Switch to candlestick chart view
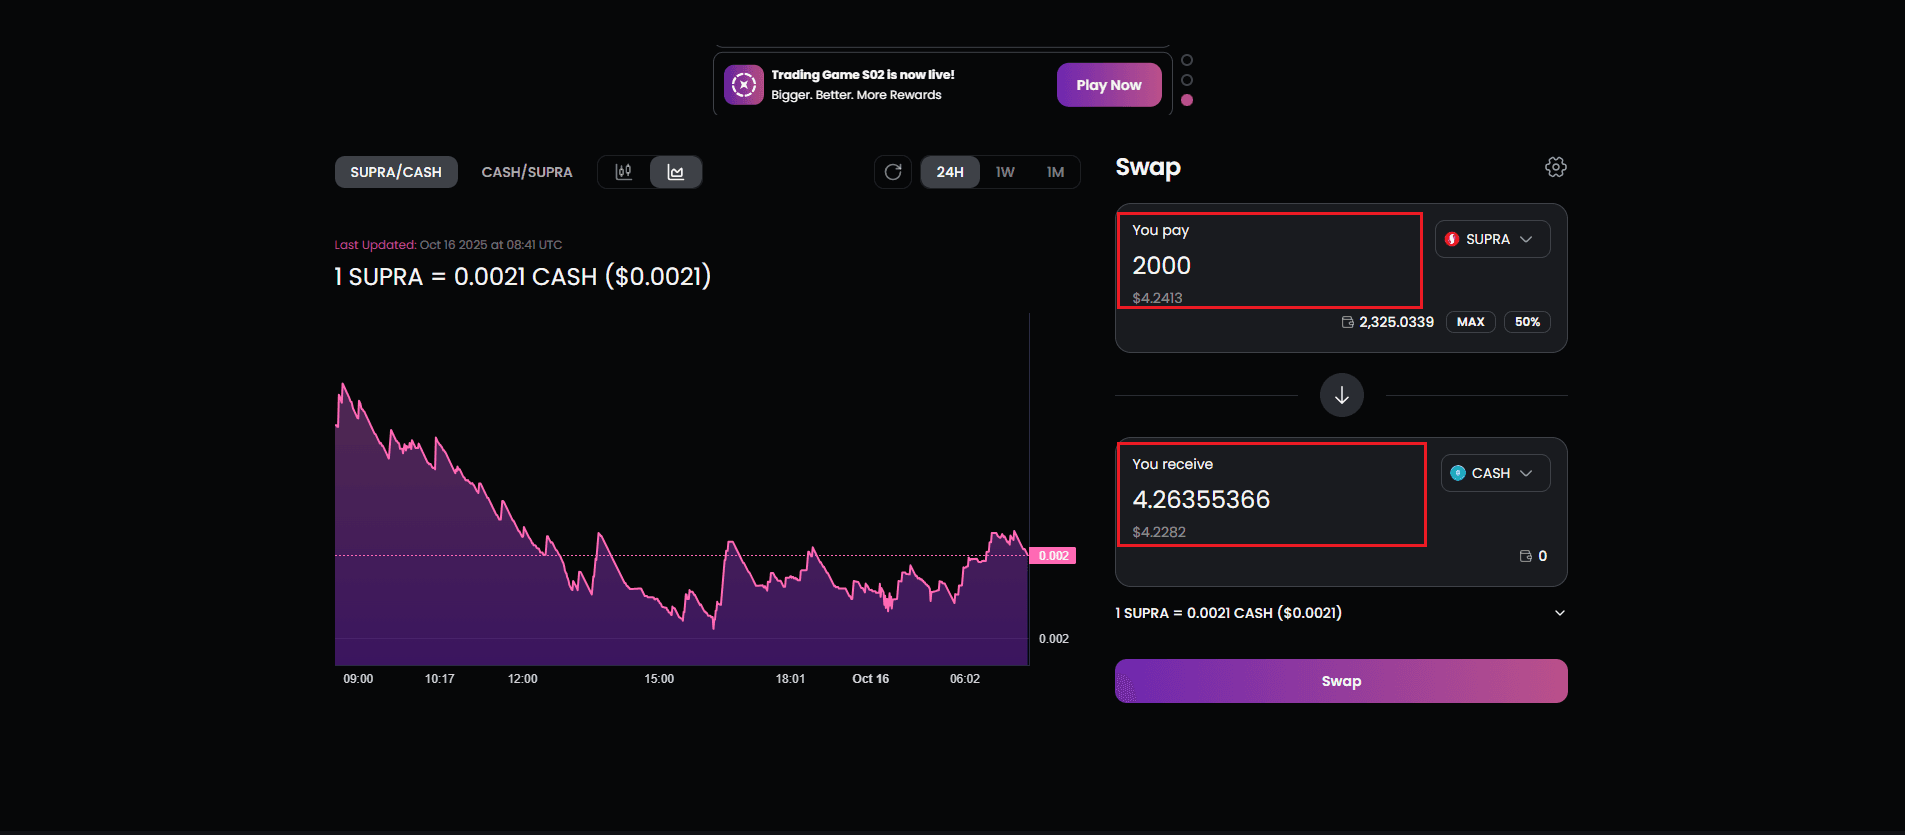The width and height of the screenshot is (1905, 835). pyautogui.click(x=624, y=172)
